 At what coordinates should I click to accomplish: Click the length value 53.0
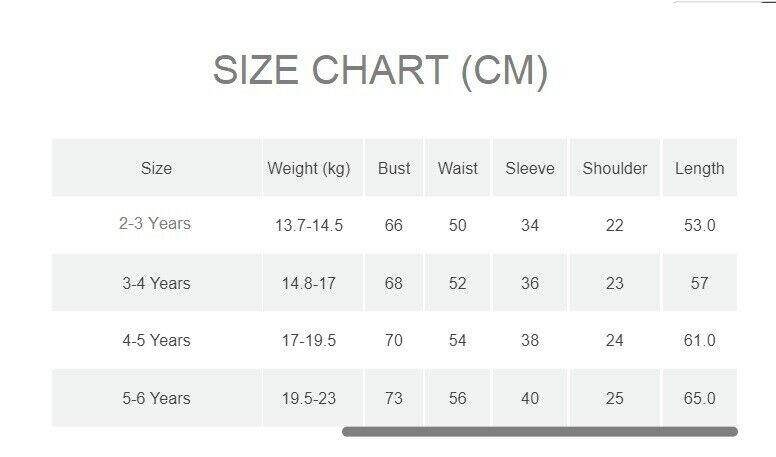[x=700, y=225]
